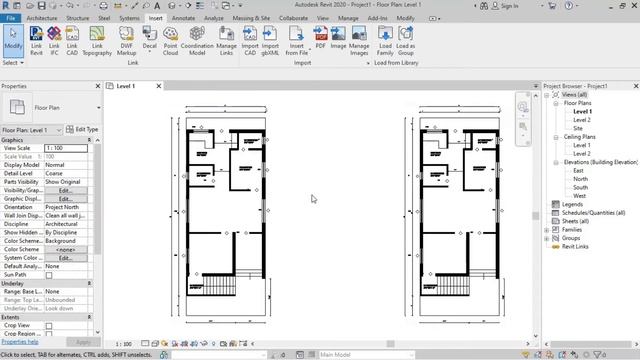
Task: Collapse the Graphics properties section
Action: tap(89, 140)
